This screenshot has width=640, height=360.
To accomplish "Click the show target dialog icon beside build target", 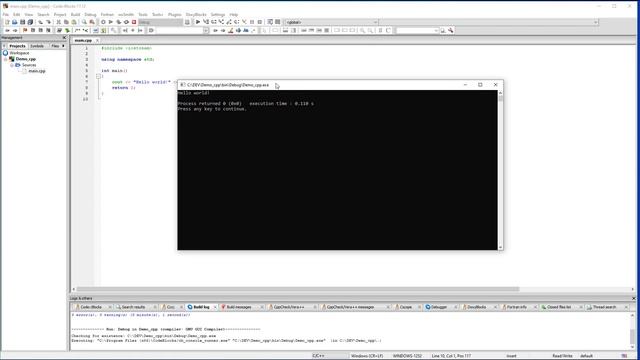I will coord(187,22).
